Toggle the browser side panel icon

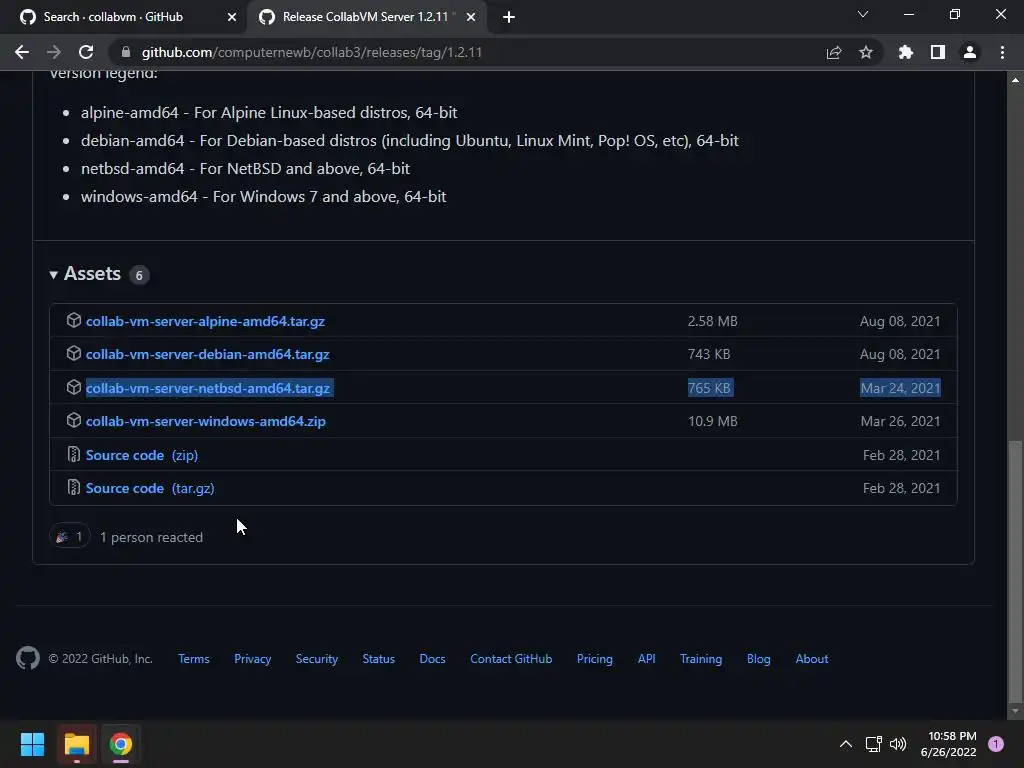click(938, 52)
